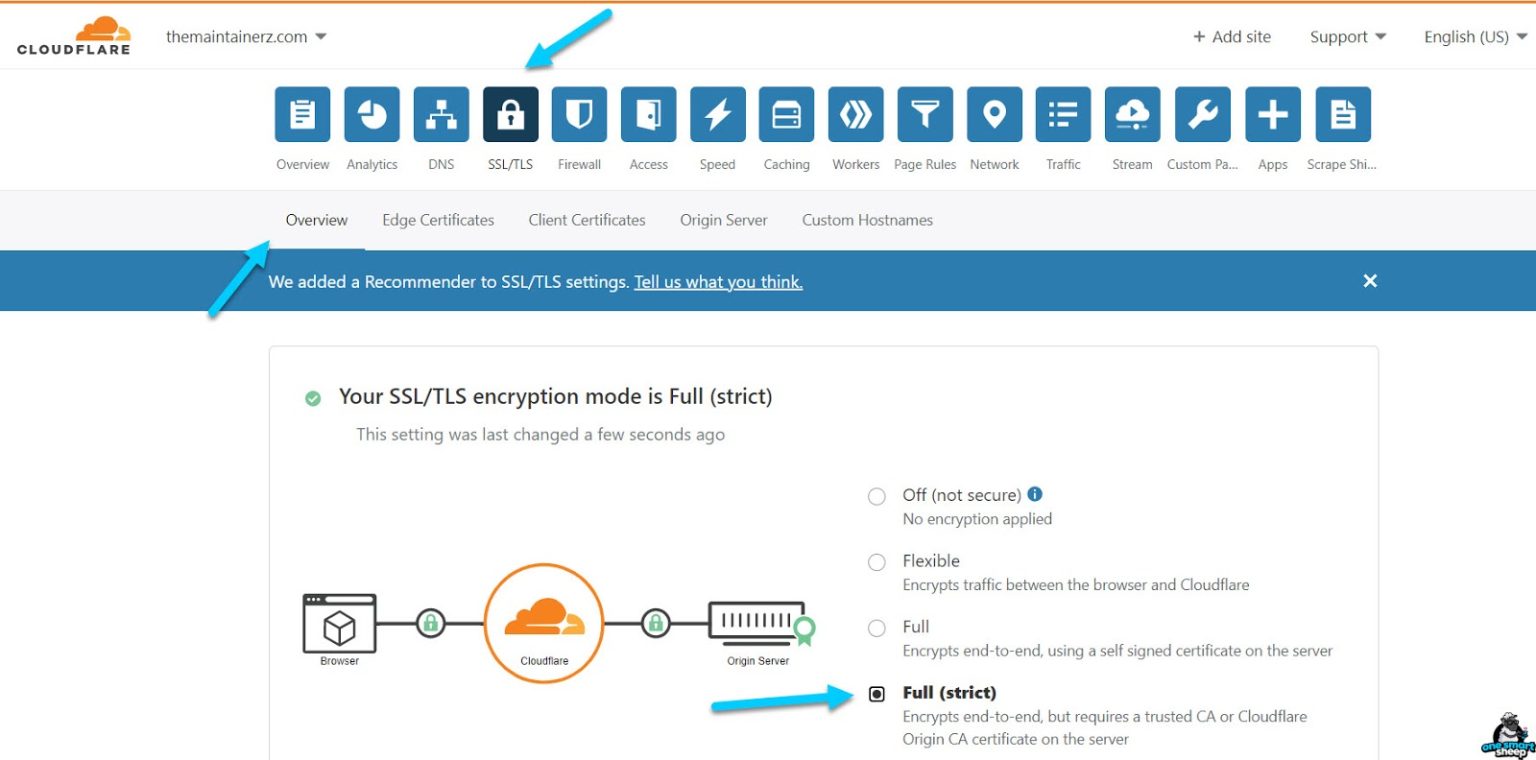The image size is (1536, 760).
Task: Open the Support dropdown menu
Action: 1347,37
